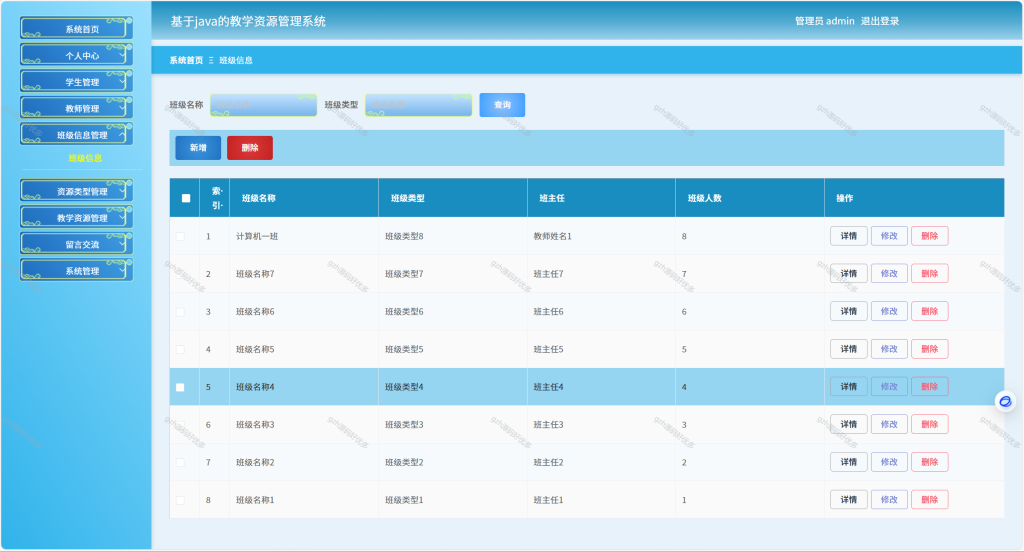Select the 班级信息 submenu item
Screen dimensions: 1024x552
(x=85, y=158)
